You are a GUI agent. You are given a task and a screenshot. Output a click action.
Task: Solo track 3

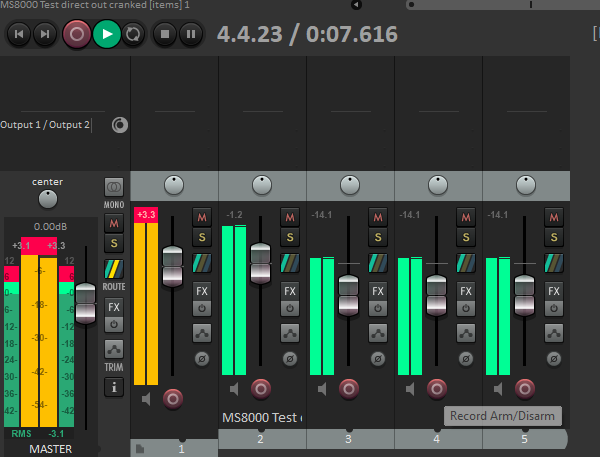click(x=377, y=237)
